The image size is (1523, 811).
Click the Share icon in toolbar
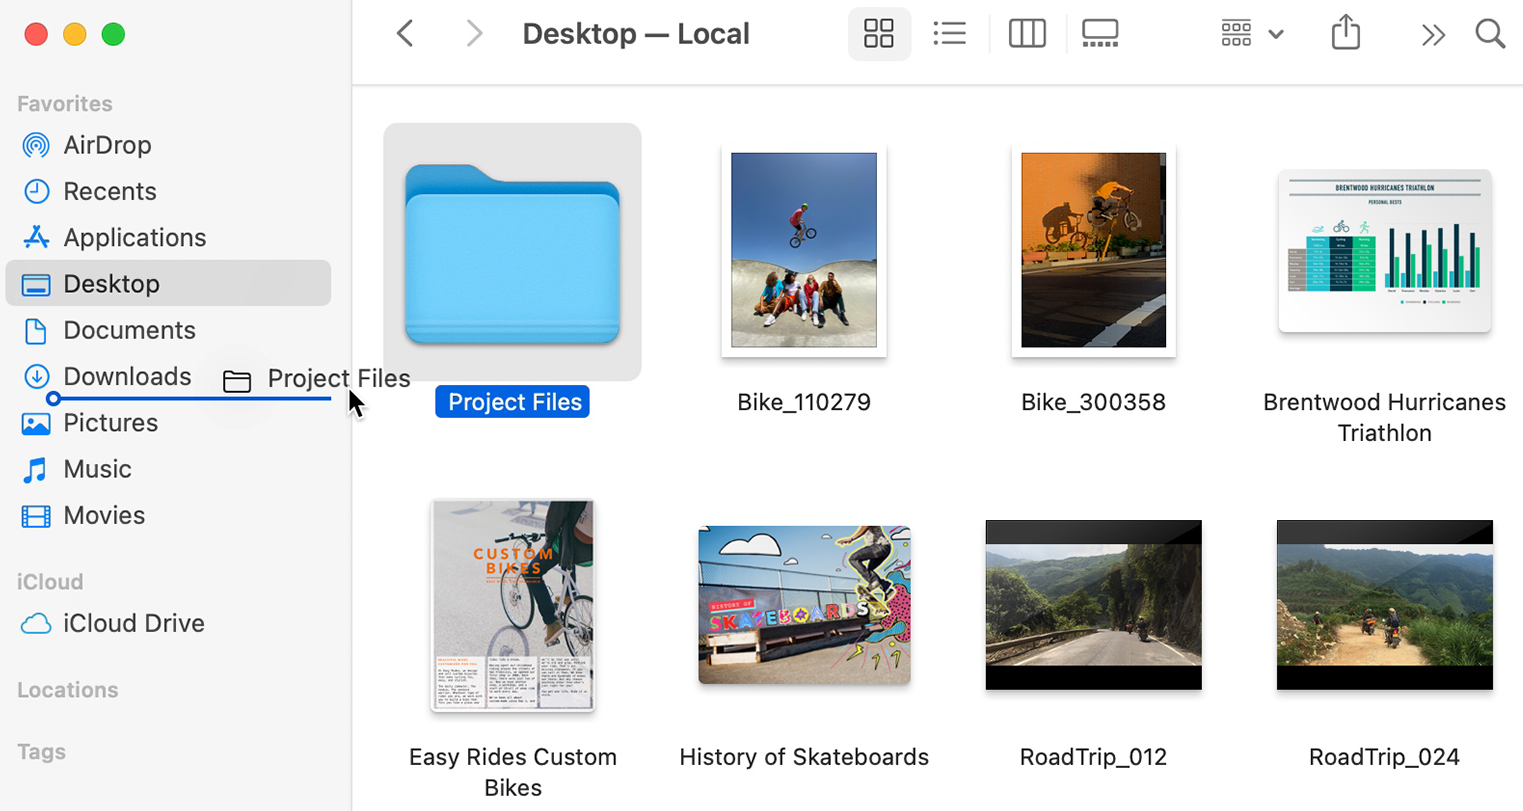click(x=1346, y=33)
